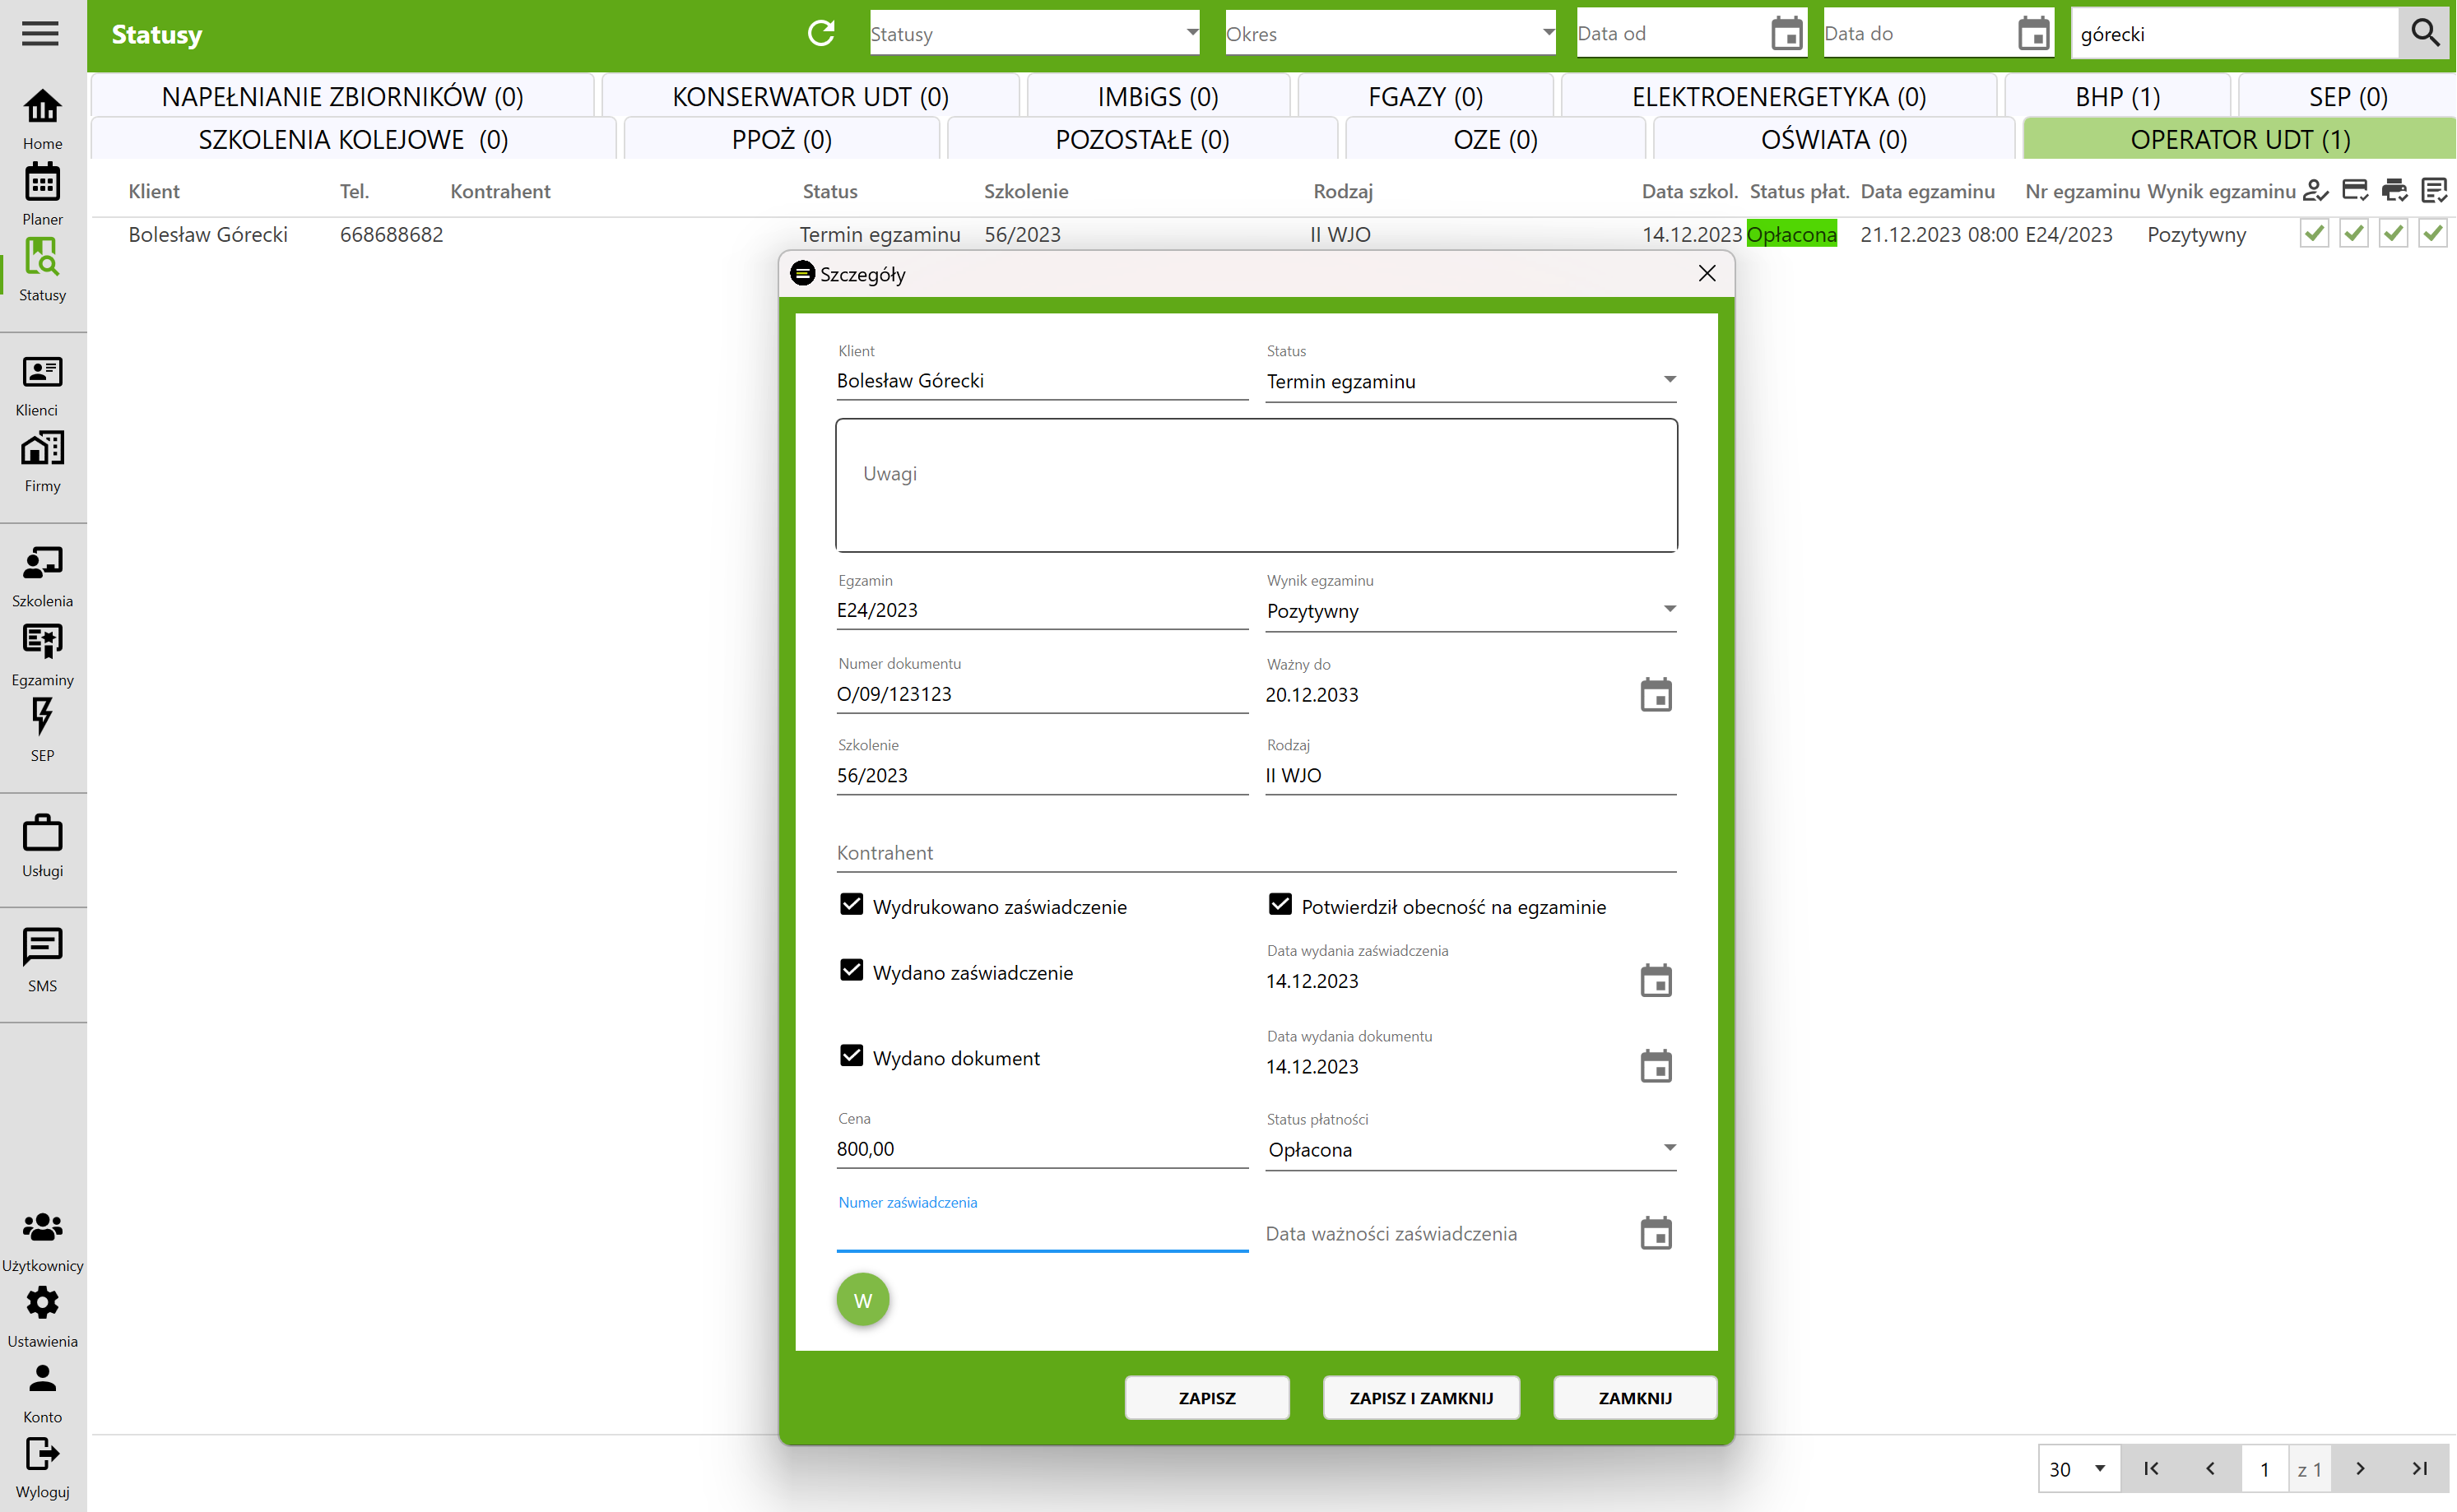This screenshot has height=1512, width=2457.
Task: Click the ZAPISZ button
Action: (1207, 1397)
